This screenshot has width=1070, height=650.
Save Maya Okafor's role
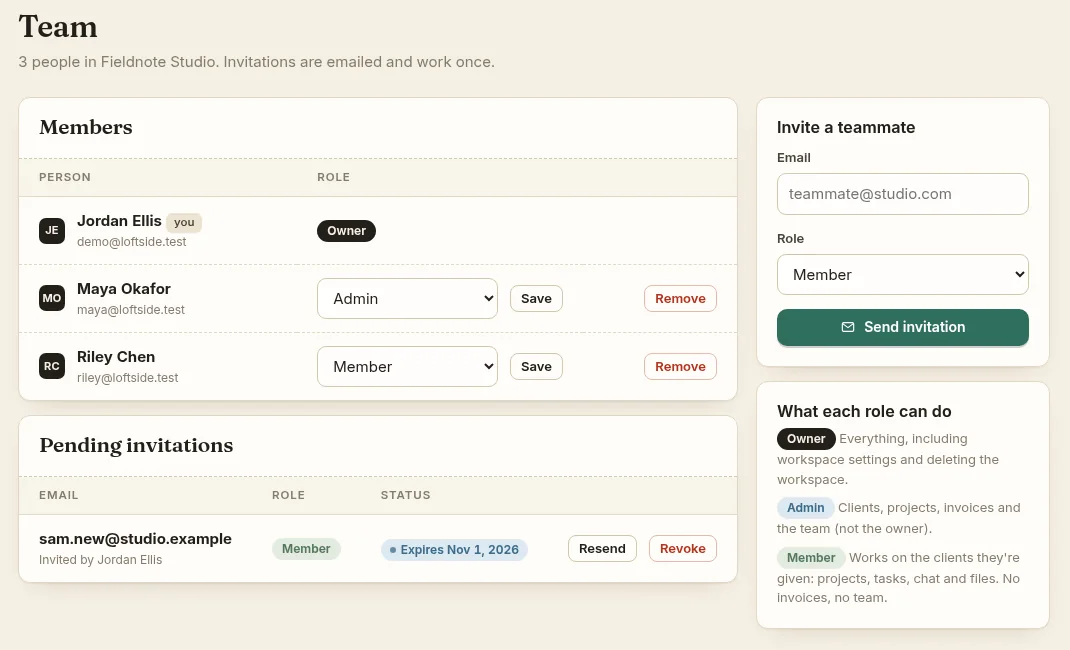[x=536, y=298]
